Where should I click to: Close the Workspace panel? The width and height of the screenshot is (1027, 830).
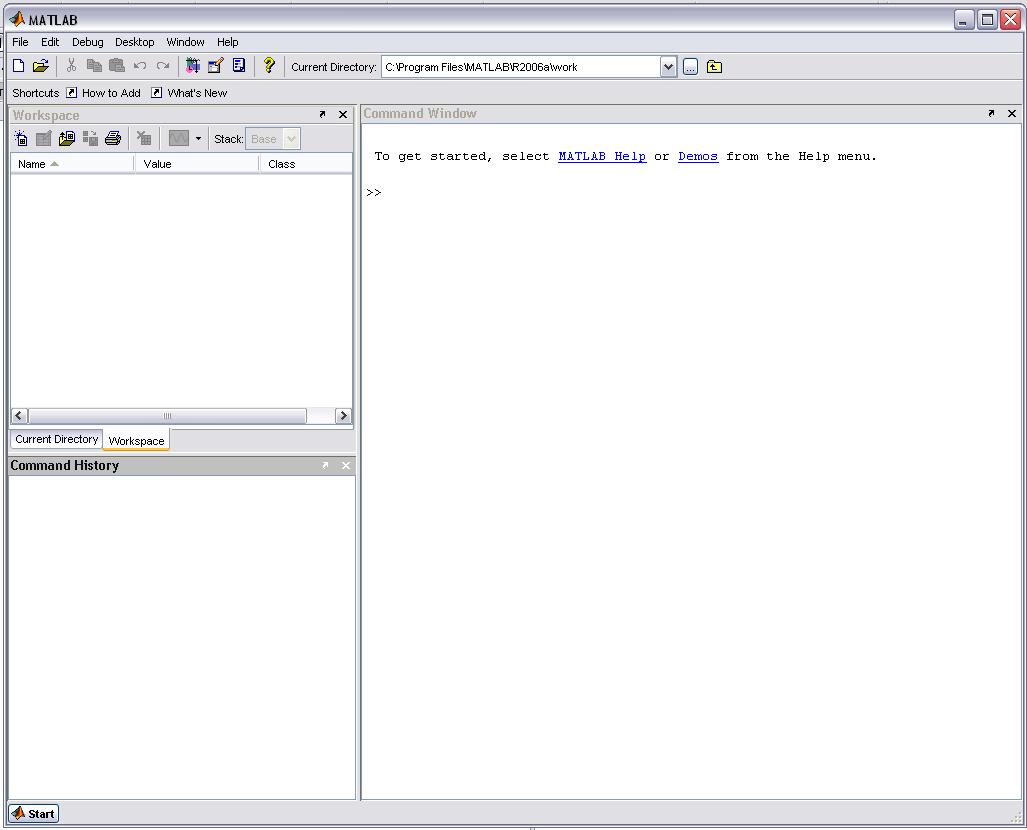343,115
